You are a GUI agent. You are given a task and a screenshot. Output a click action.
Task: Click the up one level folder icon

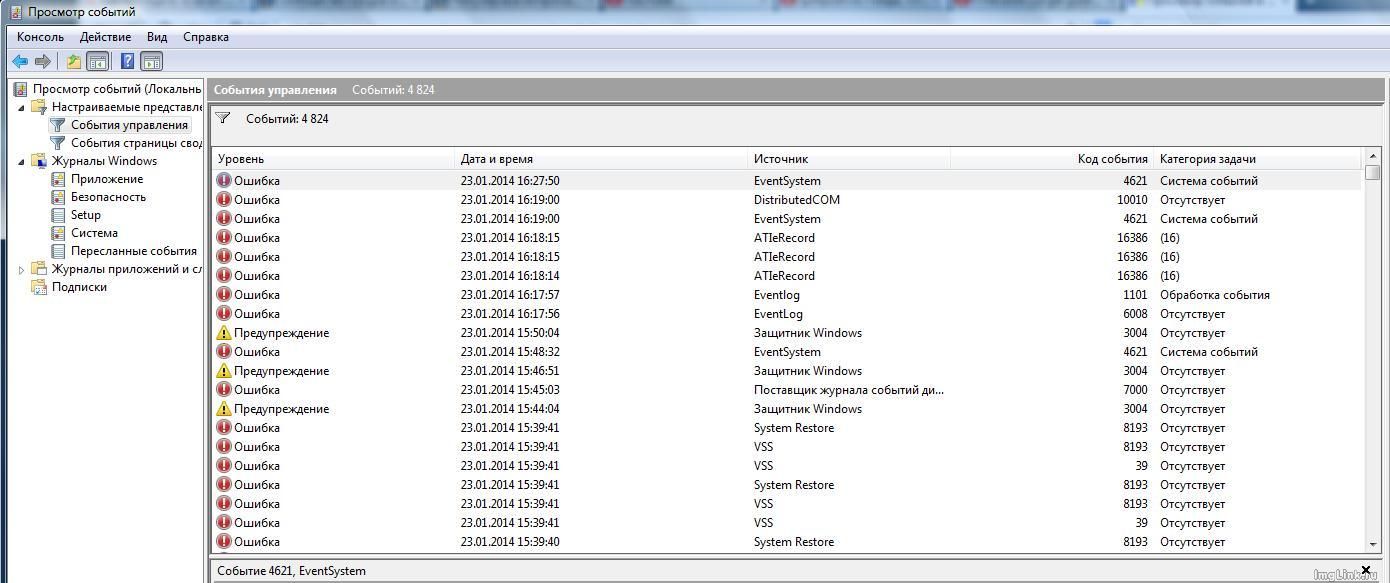pyautogui.click(x=74, y=61)
